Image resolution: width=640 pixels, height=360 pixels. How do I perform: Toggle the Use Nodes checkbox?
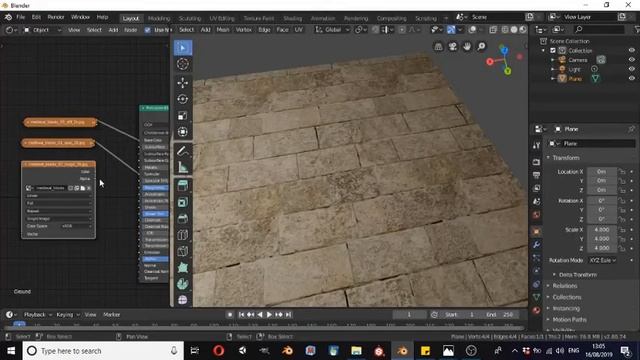147,30
